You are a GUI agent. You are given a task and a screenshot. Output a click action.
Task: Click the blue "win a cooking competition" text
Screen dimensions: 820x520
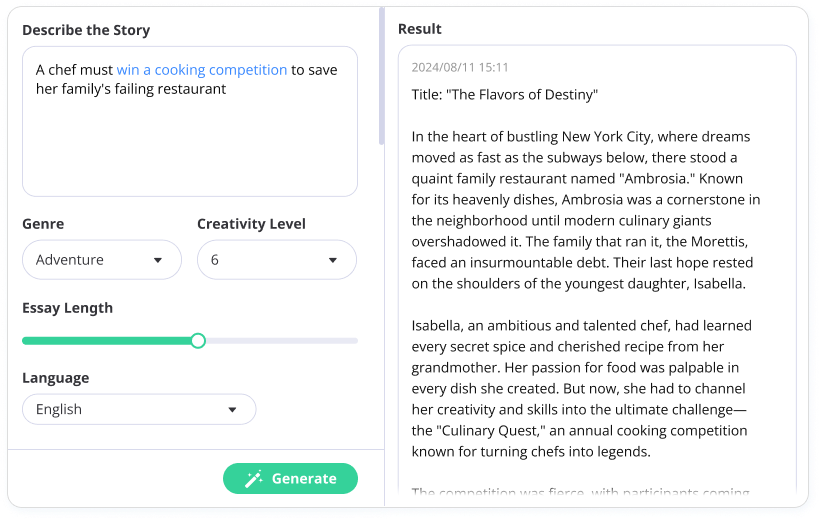(x=201, y=70)
